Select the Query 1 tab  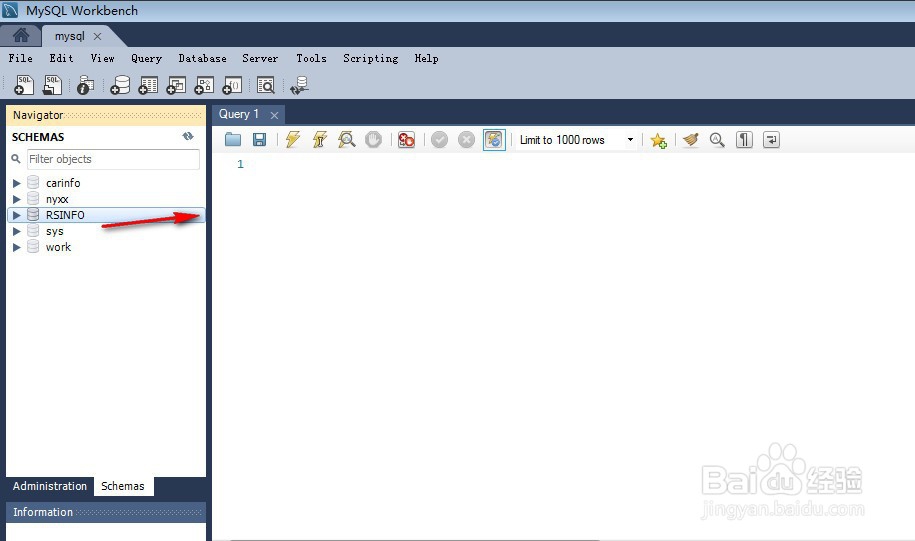[x=239, y=114]
